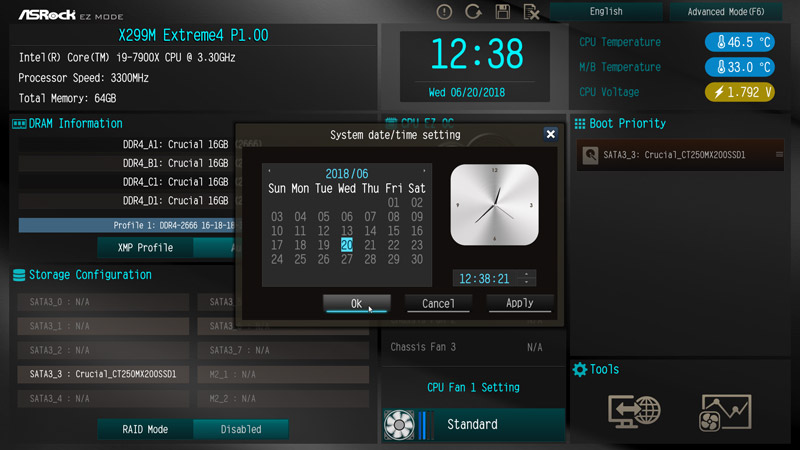The image size is (800, 450).
Task: Click the 12:38:21 time field
Action: (484, 279)
